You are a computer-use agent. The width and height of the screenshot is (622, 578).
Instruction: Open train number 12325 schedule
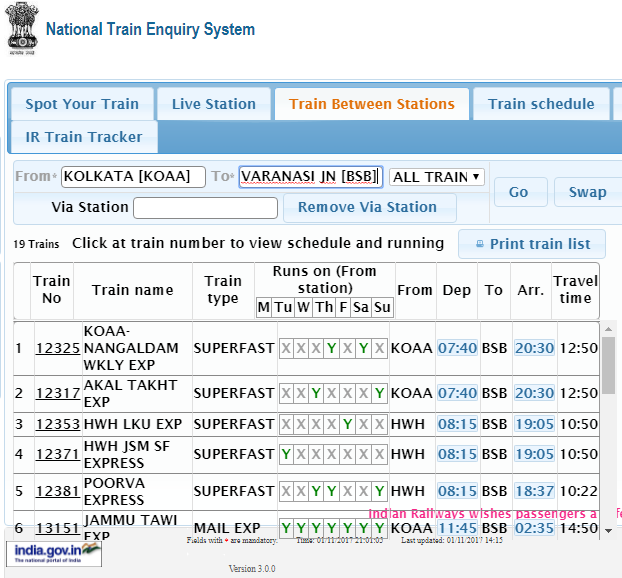[58, 348]
